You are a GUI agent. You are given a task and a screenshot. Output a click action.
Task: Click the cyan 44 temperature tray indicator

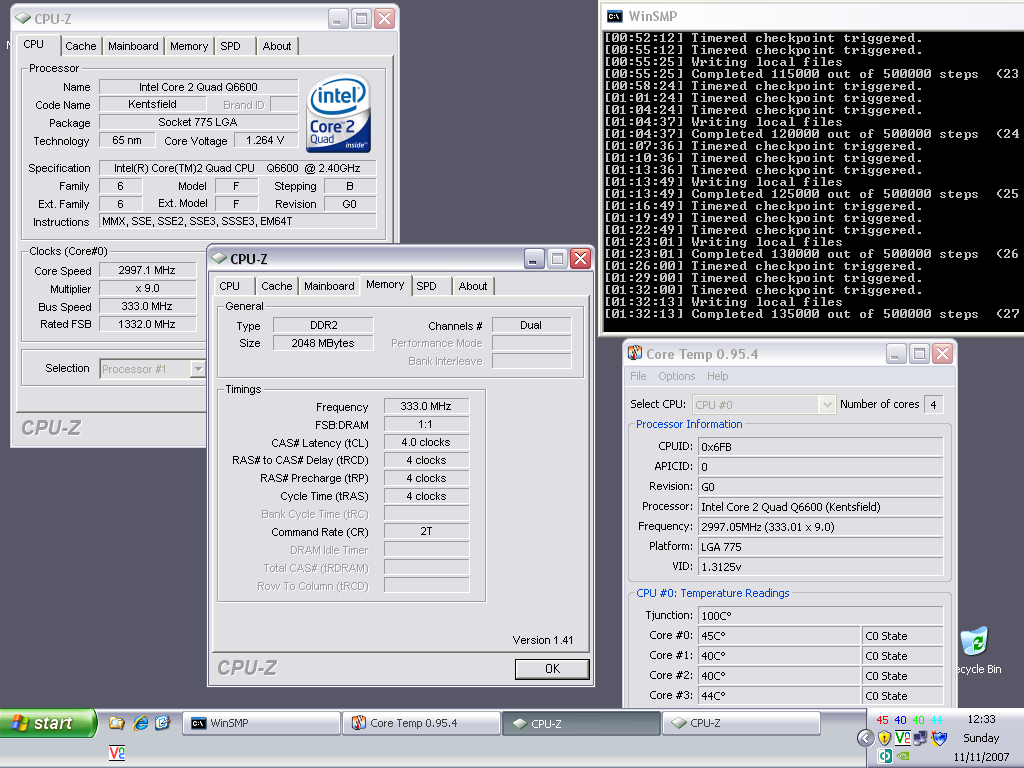[x=937, y=720]
